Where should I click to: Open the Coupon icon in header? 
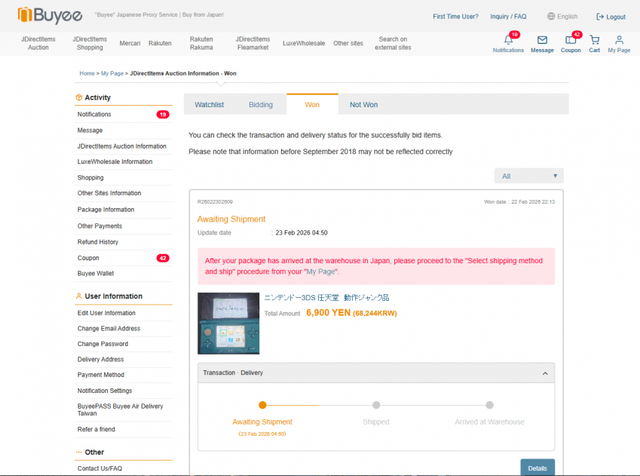[570, 41]
